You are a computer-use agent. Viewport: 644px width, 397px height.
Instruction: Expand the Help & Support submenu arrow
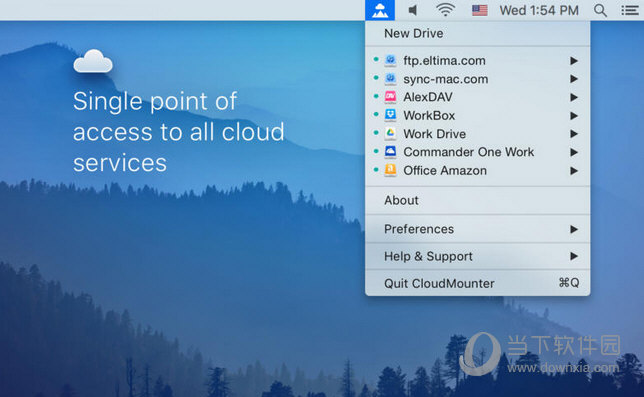coord(574,256)
